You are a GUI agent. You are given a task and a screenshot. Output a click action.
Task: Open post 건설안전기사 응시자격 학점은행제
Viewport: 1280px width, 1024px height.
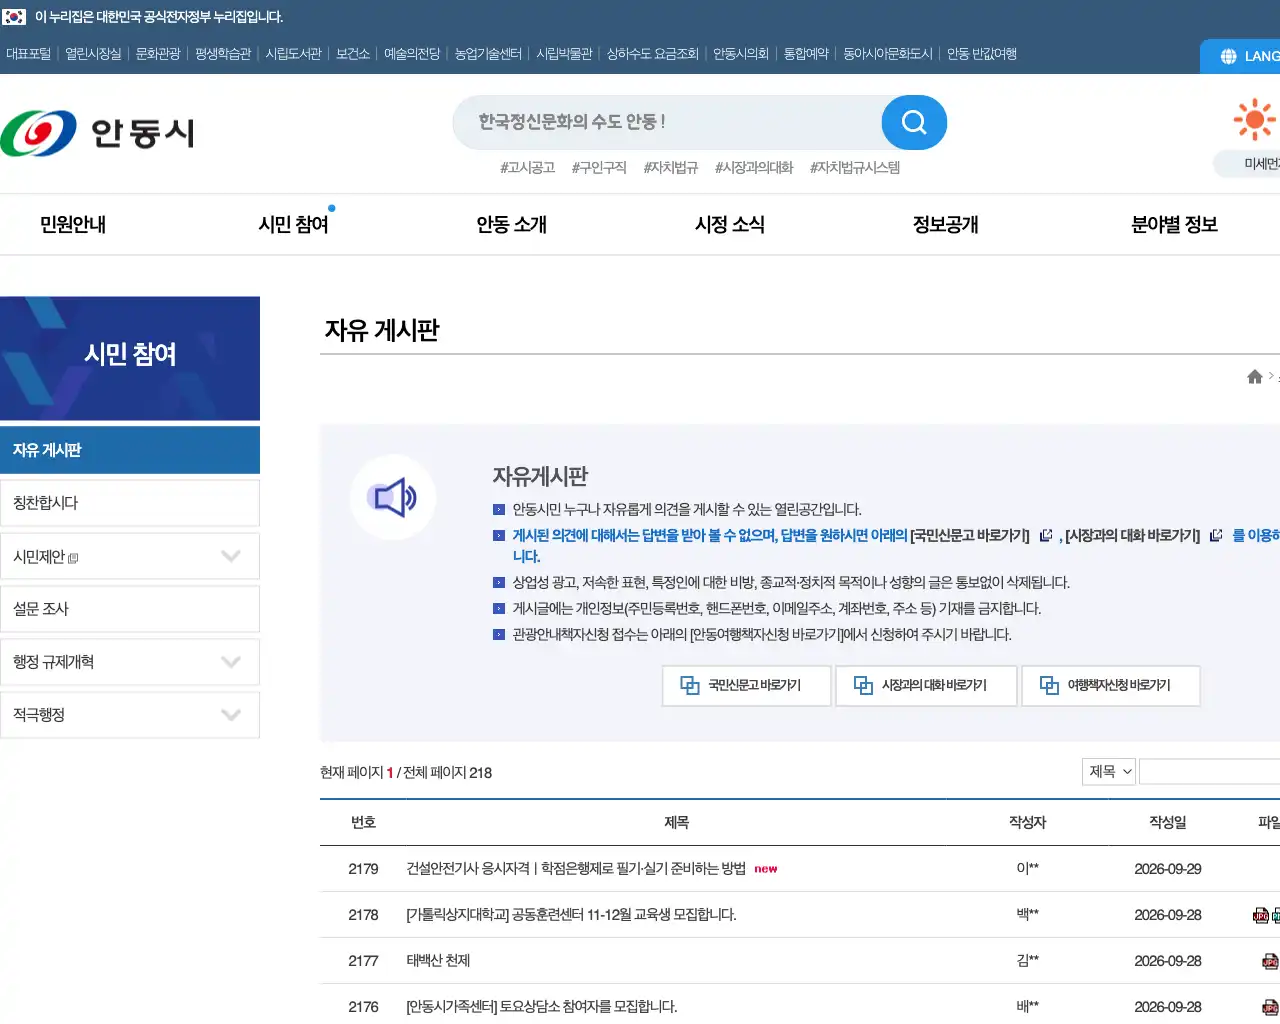click(576, 869)
